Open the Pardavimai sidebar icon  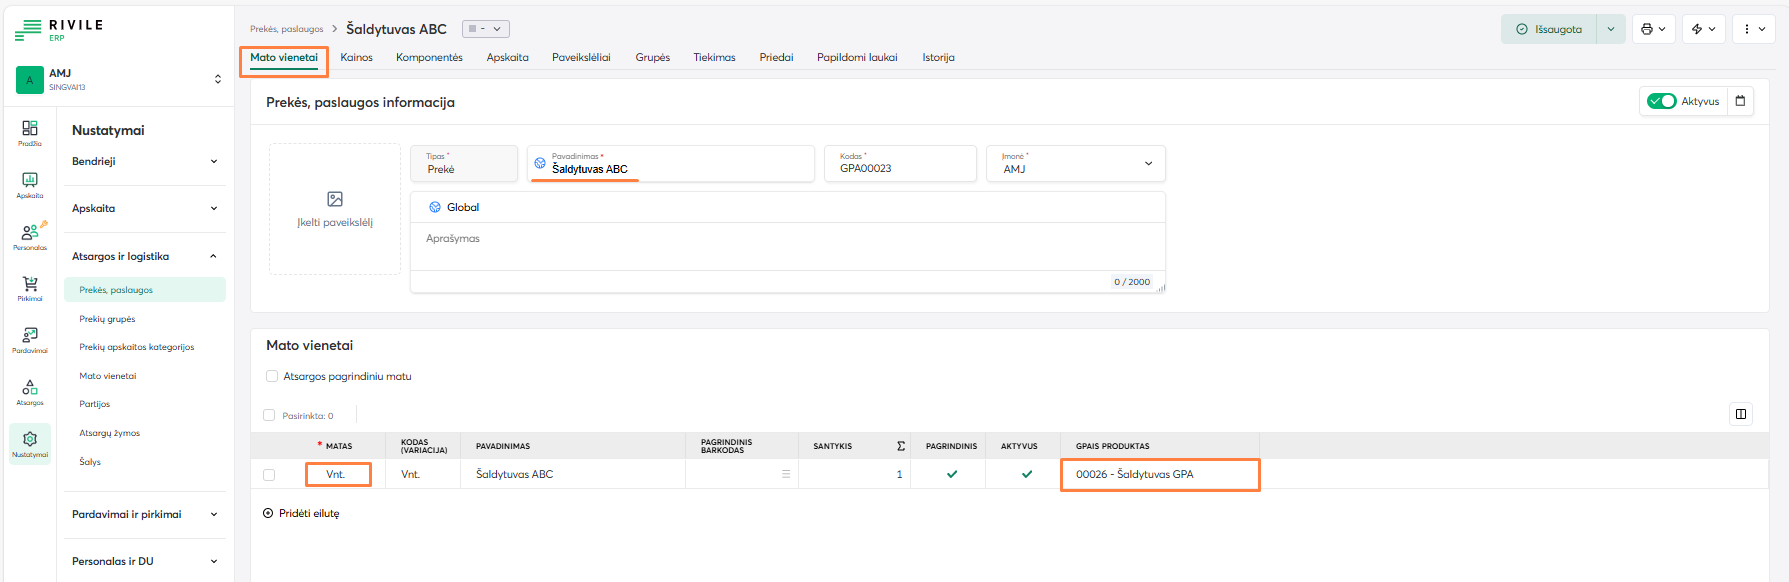point(30,340)
